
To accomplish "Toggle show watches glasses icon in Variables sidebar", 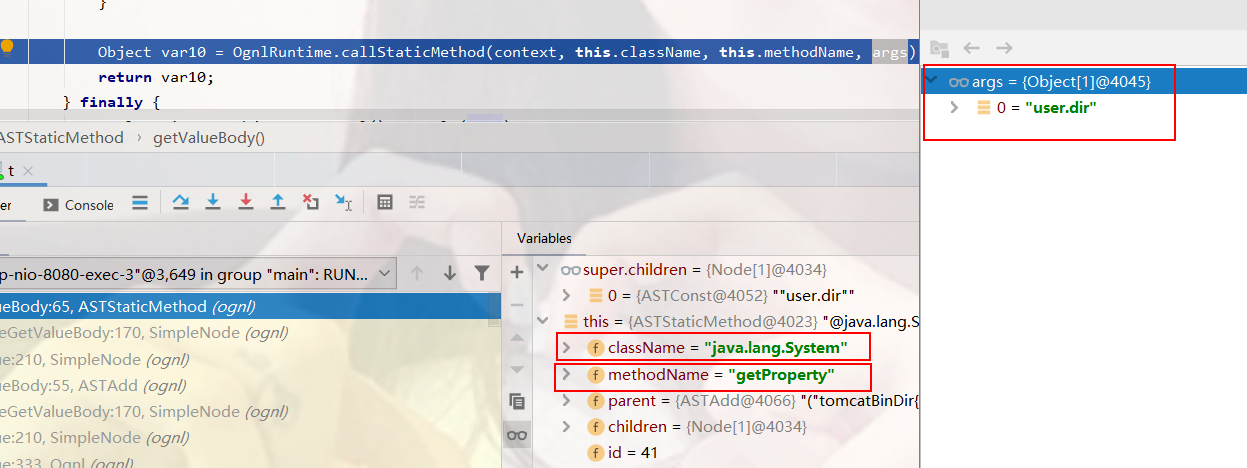I will click(x=517, y=435).
